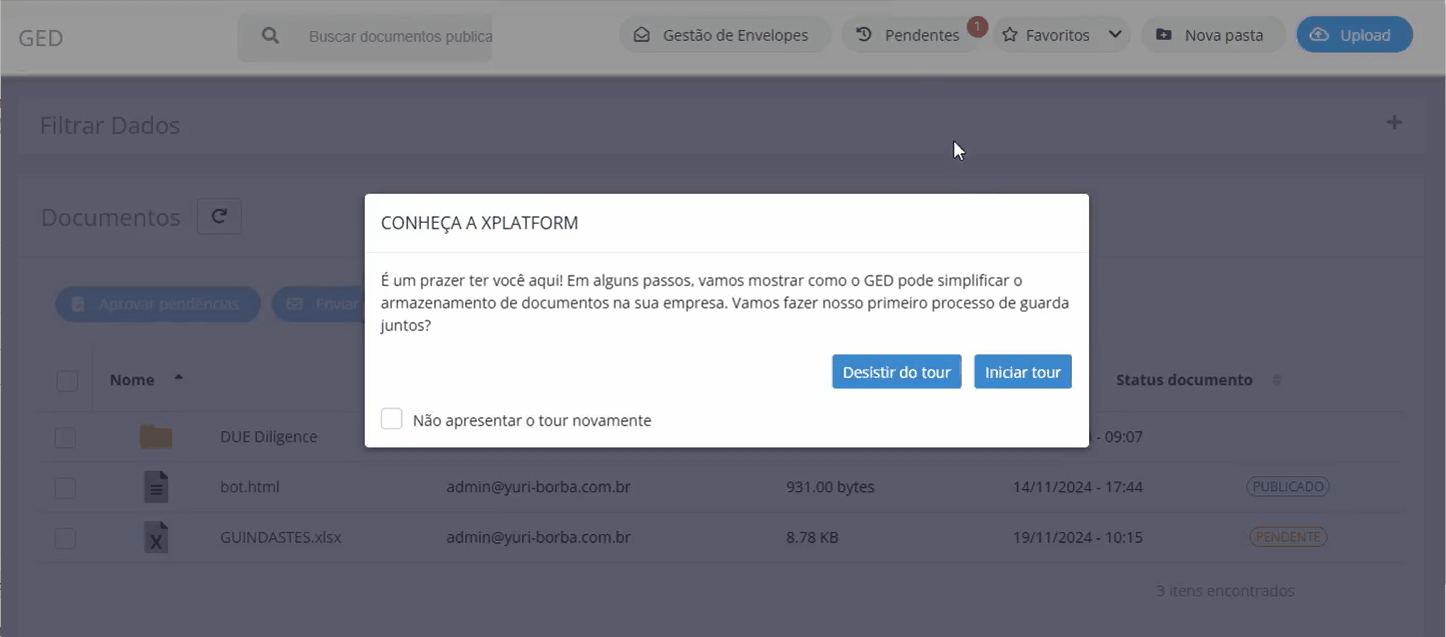Click the Upload cloud icon
The height and width of the screenshot is (637, 1446).
(1320, 35)
